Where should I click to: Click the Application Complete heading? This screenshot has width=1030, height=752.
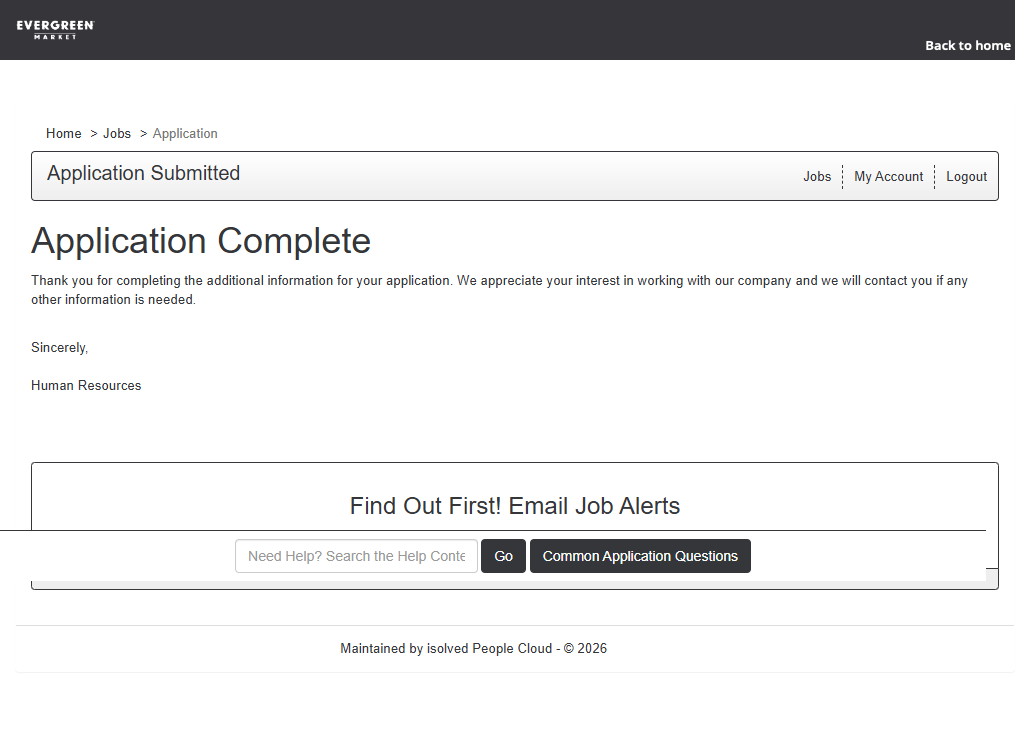click(201, 241)
